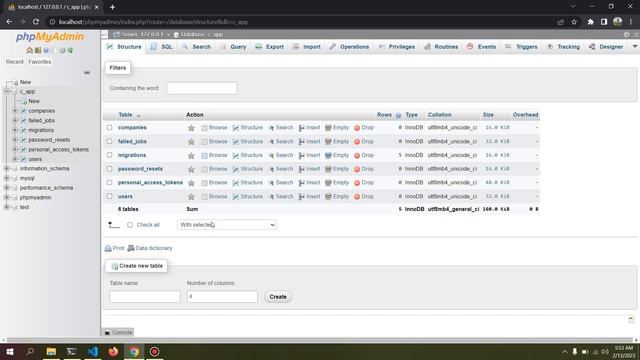
Task: Open Favorites in navigation panel
Action: 40,62
